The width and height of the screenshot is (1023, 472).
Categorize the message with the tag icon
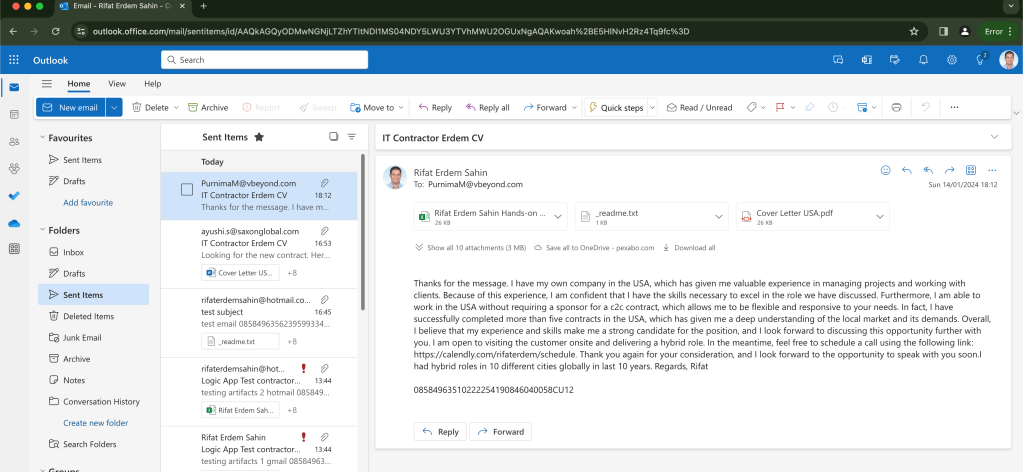tap(751, 108)
